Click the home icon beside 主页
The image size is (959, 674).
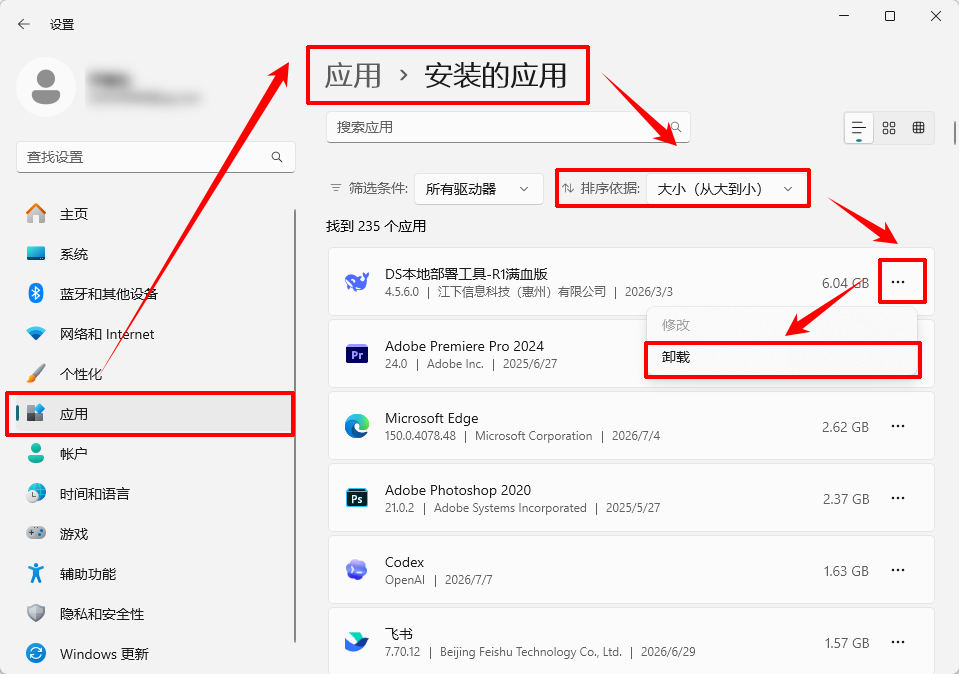click(36, 213)
